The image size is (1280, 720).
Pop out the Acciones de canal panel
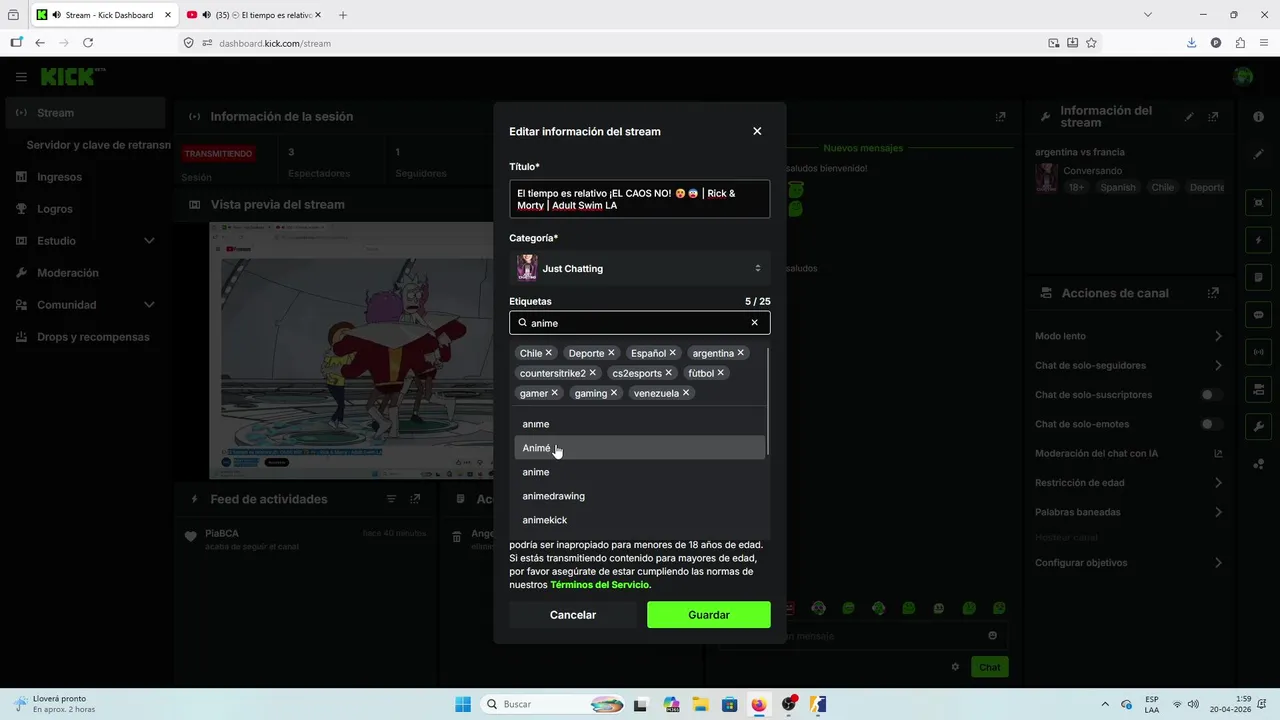click(x=1213, y=293)
